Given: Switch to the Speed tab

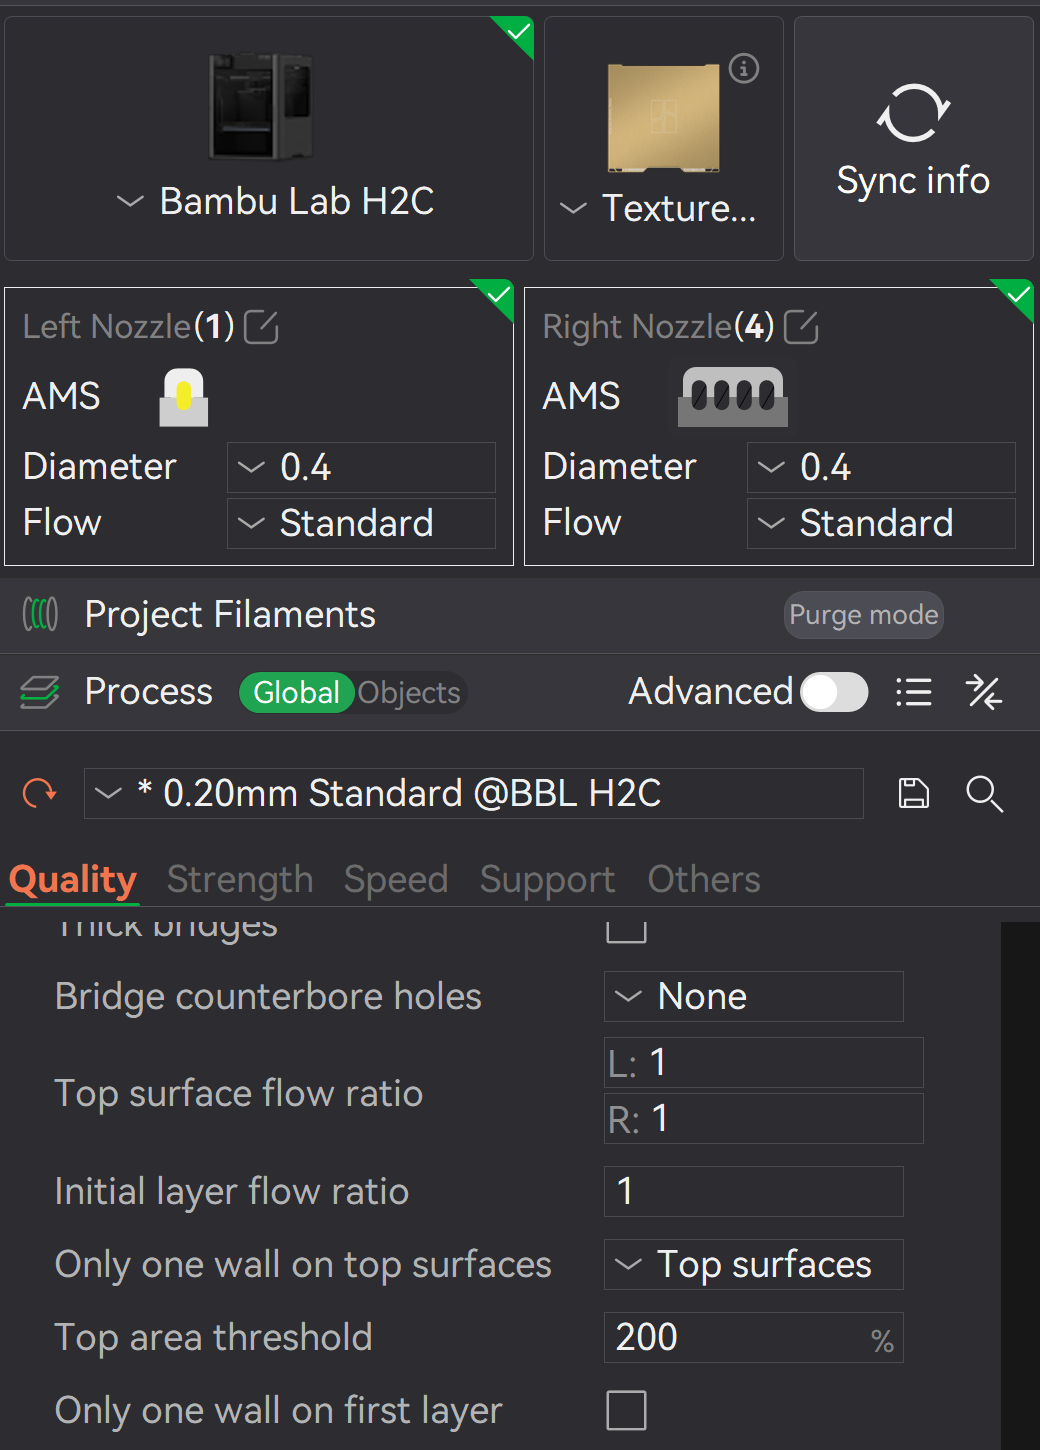Looking at the screenshot, I should 396,880.
